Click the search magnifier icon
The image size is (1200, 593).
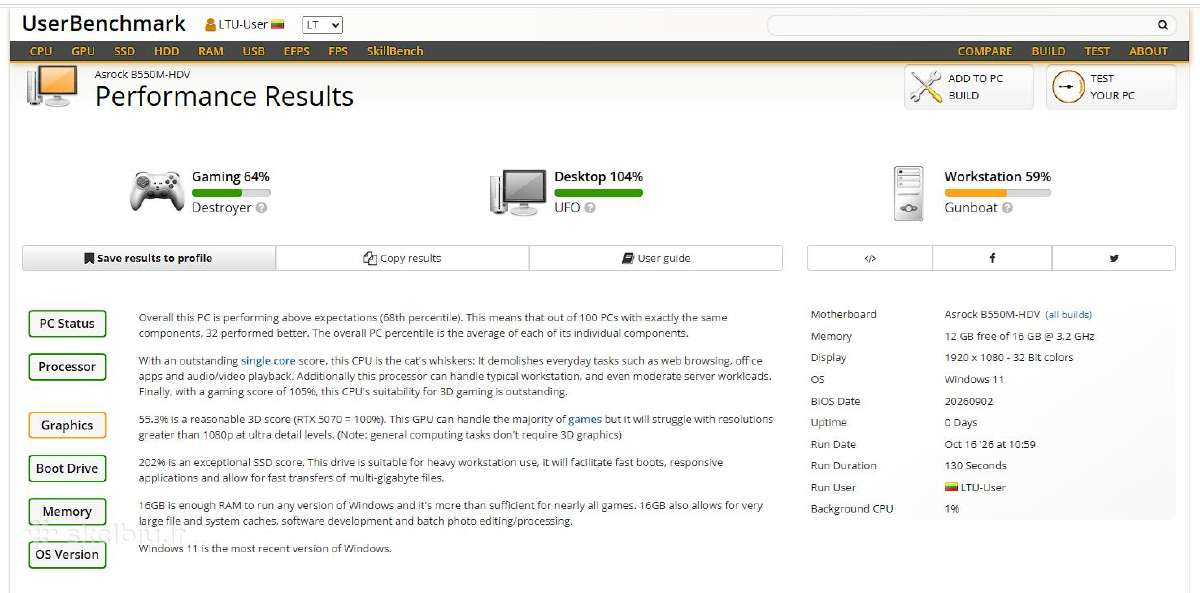1162,25
